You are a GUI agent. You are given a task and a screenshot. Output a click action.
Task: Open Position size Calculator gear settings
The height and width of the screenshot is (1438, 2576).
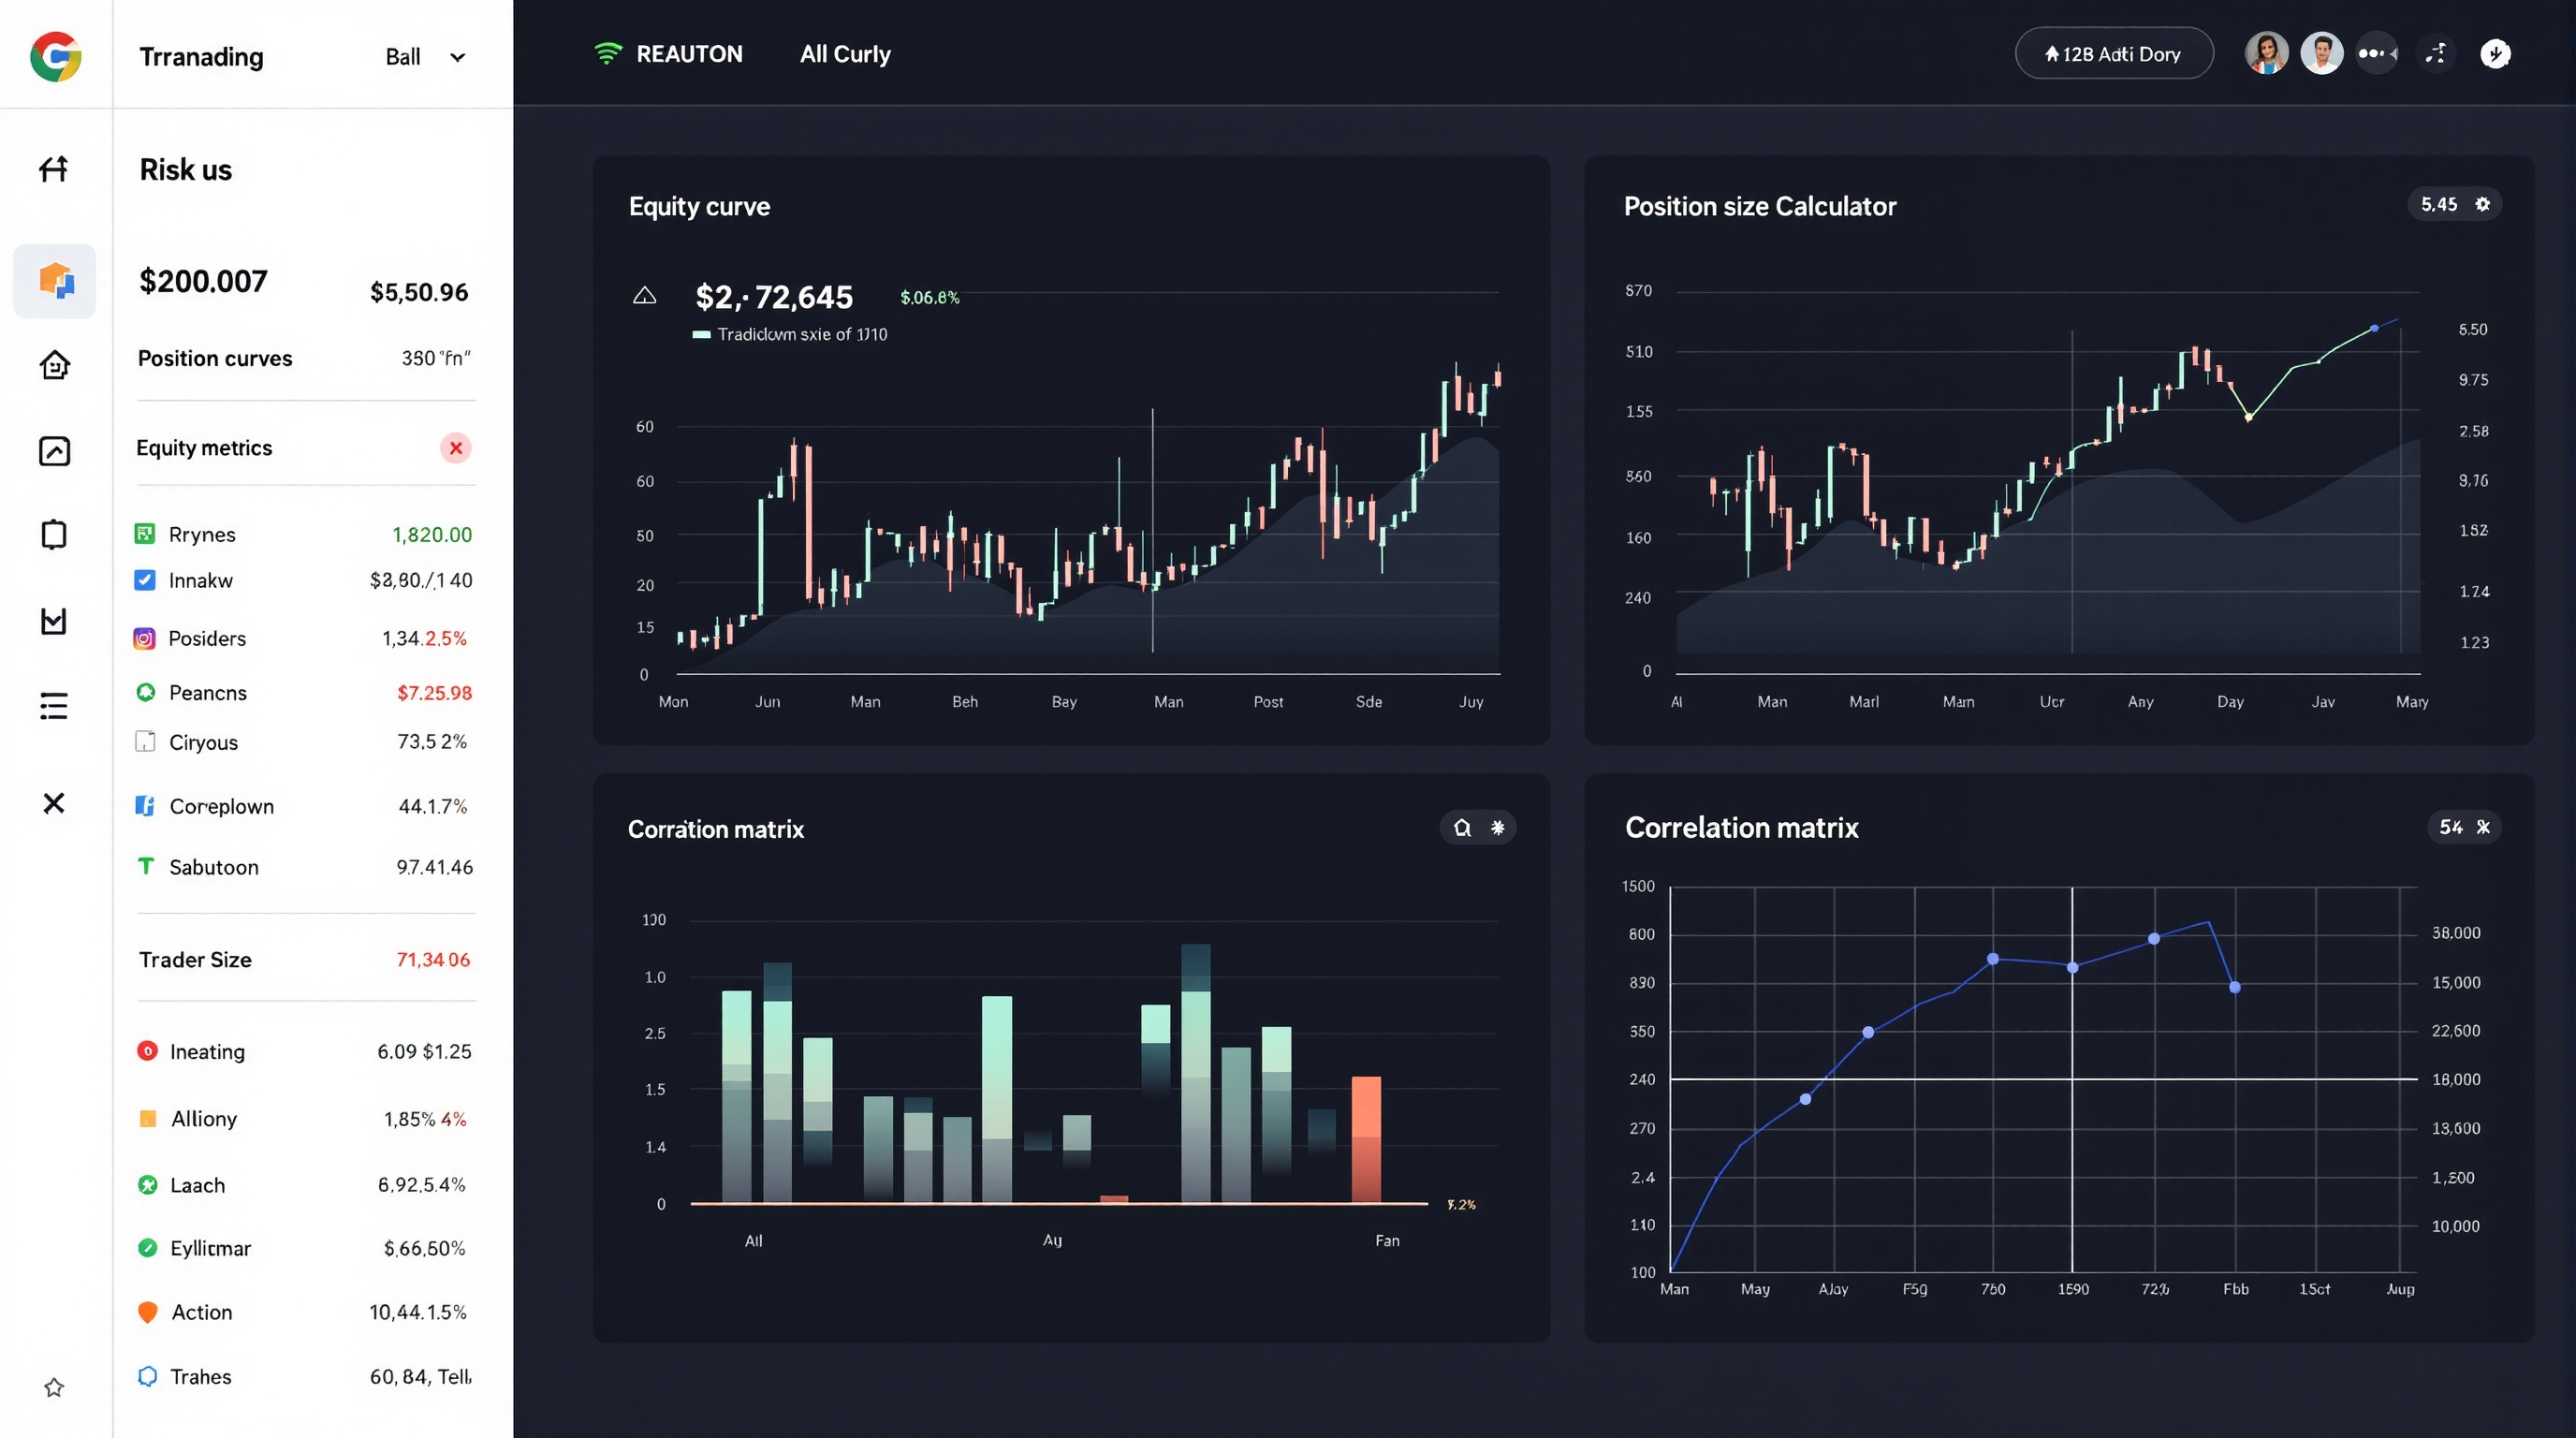[2482, 204]
